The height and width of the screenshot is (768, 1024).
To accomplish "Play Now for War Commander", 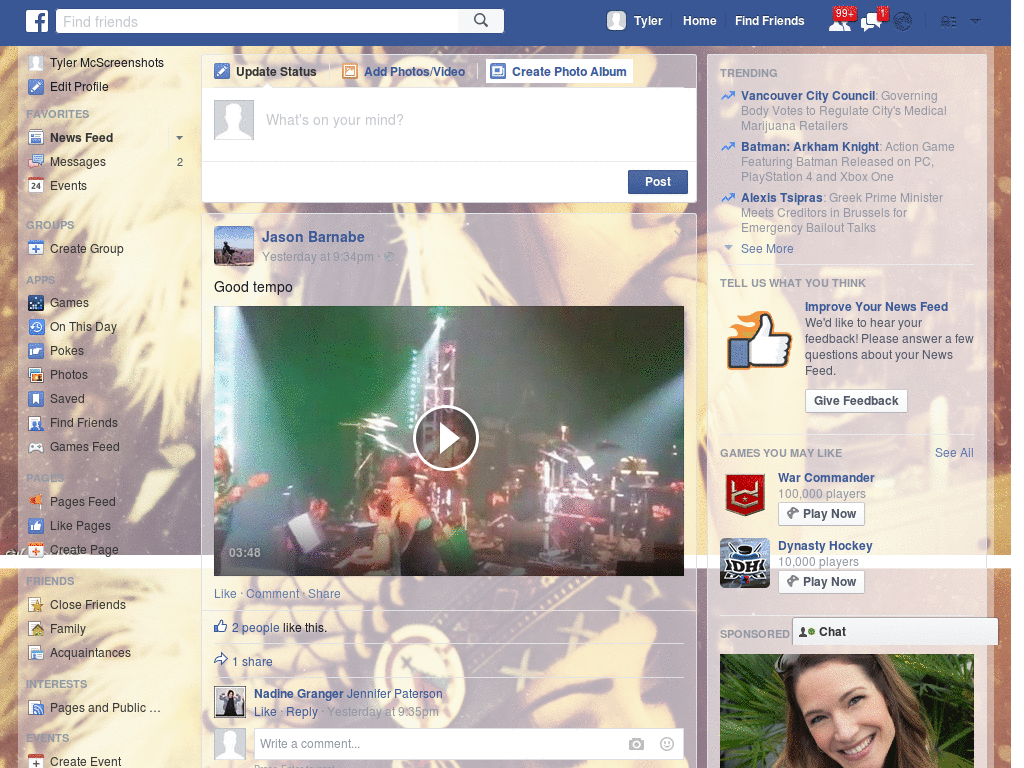I will tap(822, 514).
